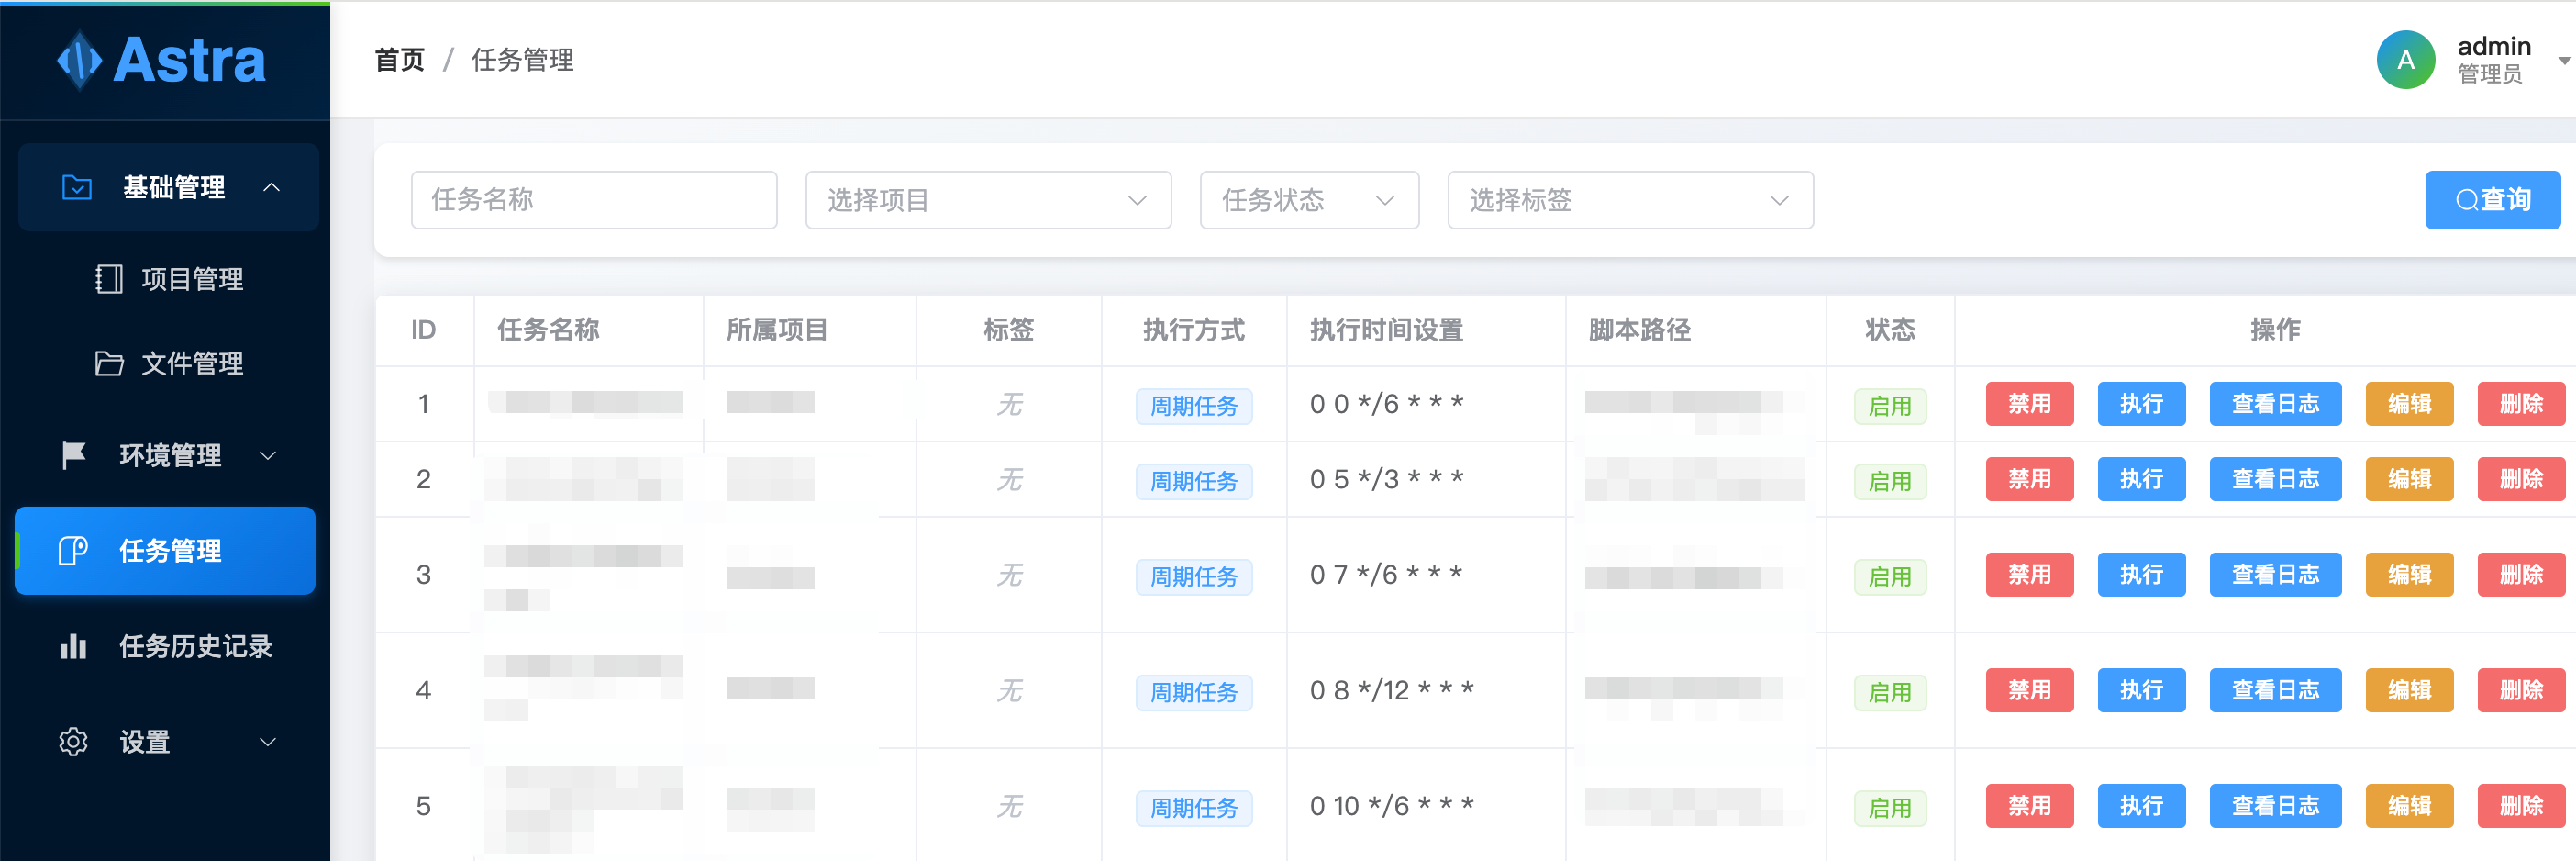The height and width of the screenshot is (861, 2576).
Task: Open the 任务状态 dropdown
Action: click(1309, 200)
